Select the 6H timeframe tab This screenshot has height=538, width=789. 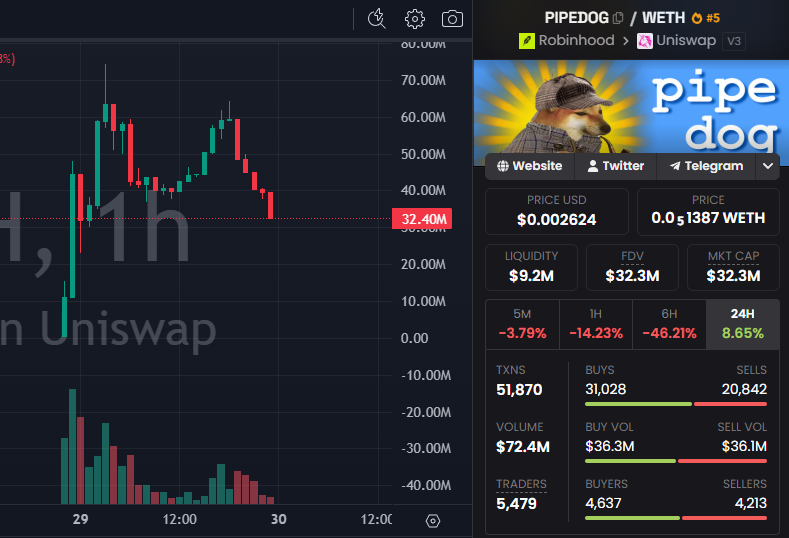[669, 324]
